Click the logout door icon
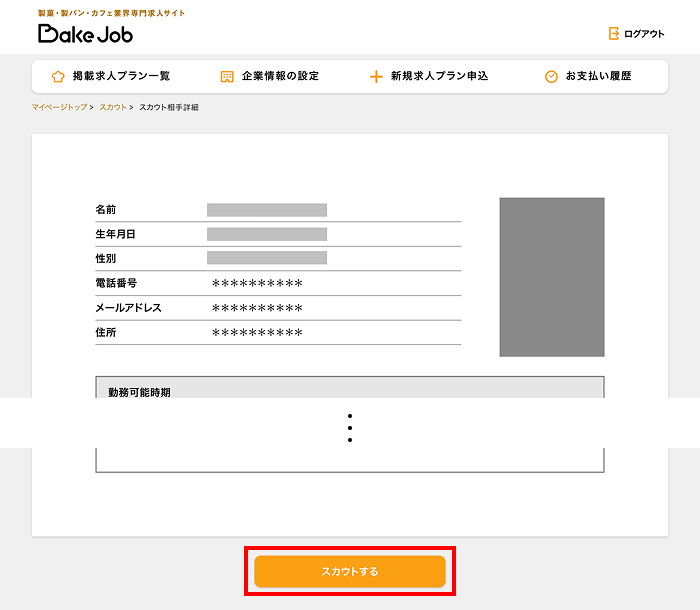The height and width of the screenshot is (610, 700). pyautogui.click(x=613, y=34)
